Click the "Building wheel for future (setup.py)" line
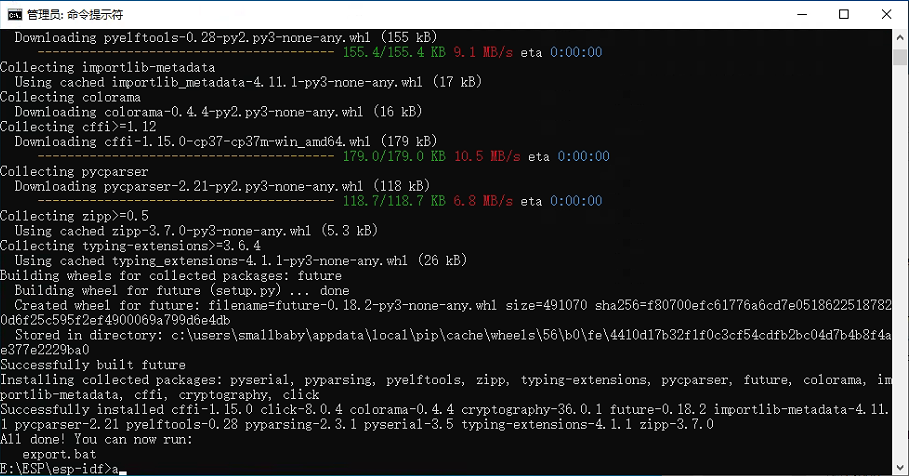The width and height of the screenshot is (909, 476). tap(182, 290)
